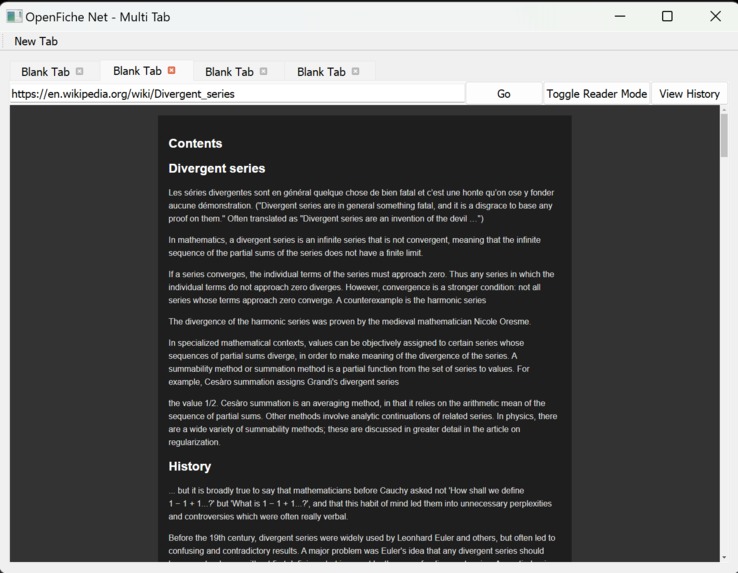
Task: Click the paragraph starting "In specialized mathematical contexts"
Action: tap(349, 362)
